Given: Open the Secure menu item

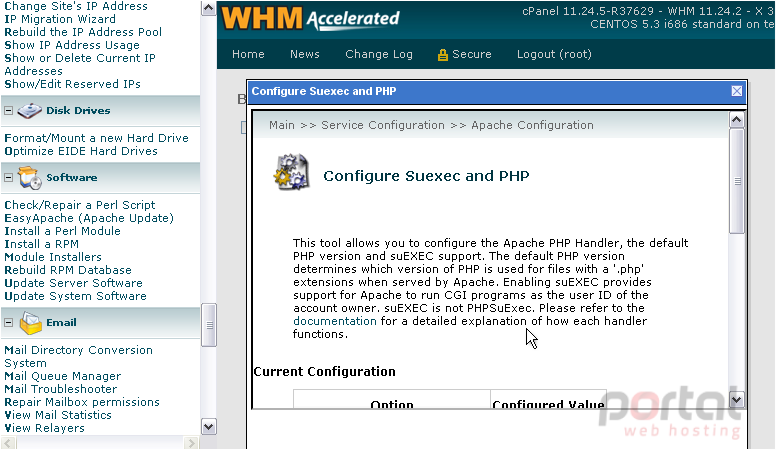Looking at the screenshot, I should (x=464, y=54).
